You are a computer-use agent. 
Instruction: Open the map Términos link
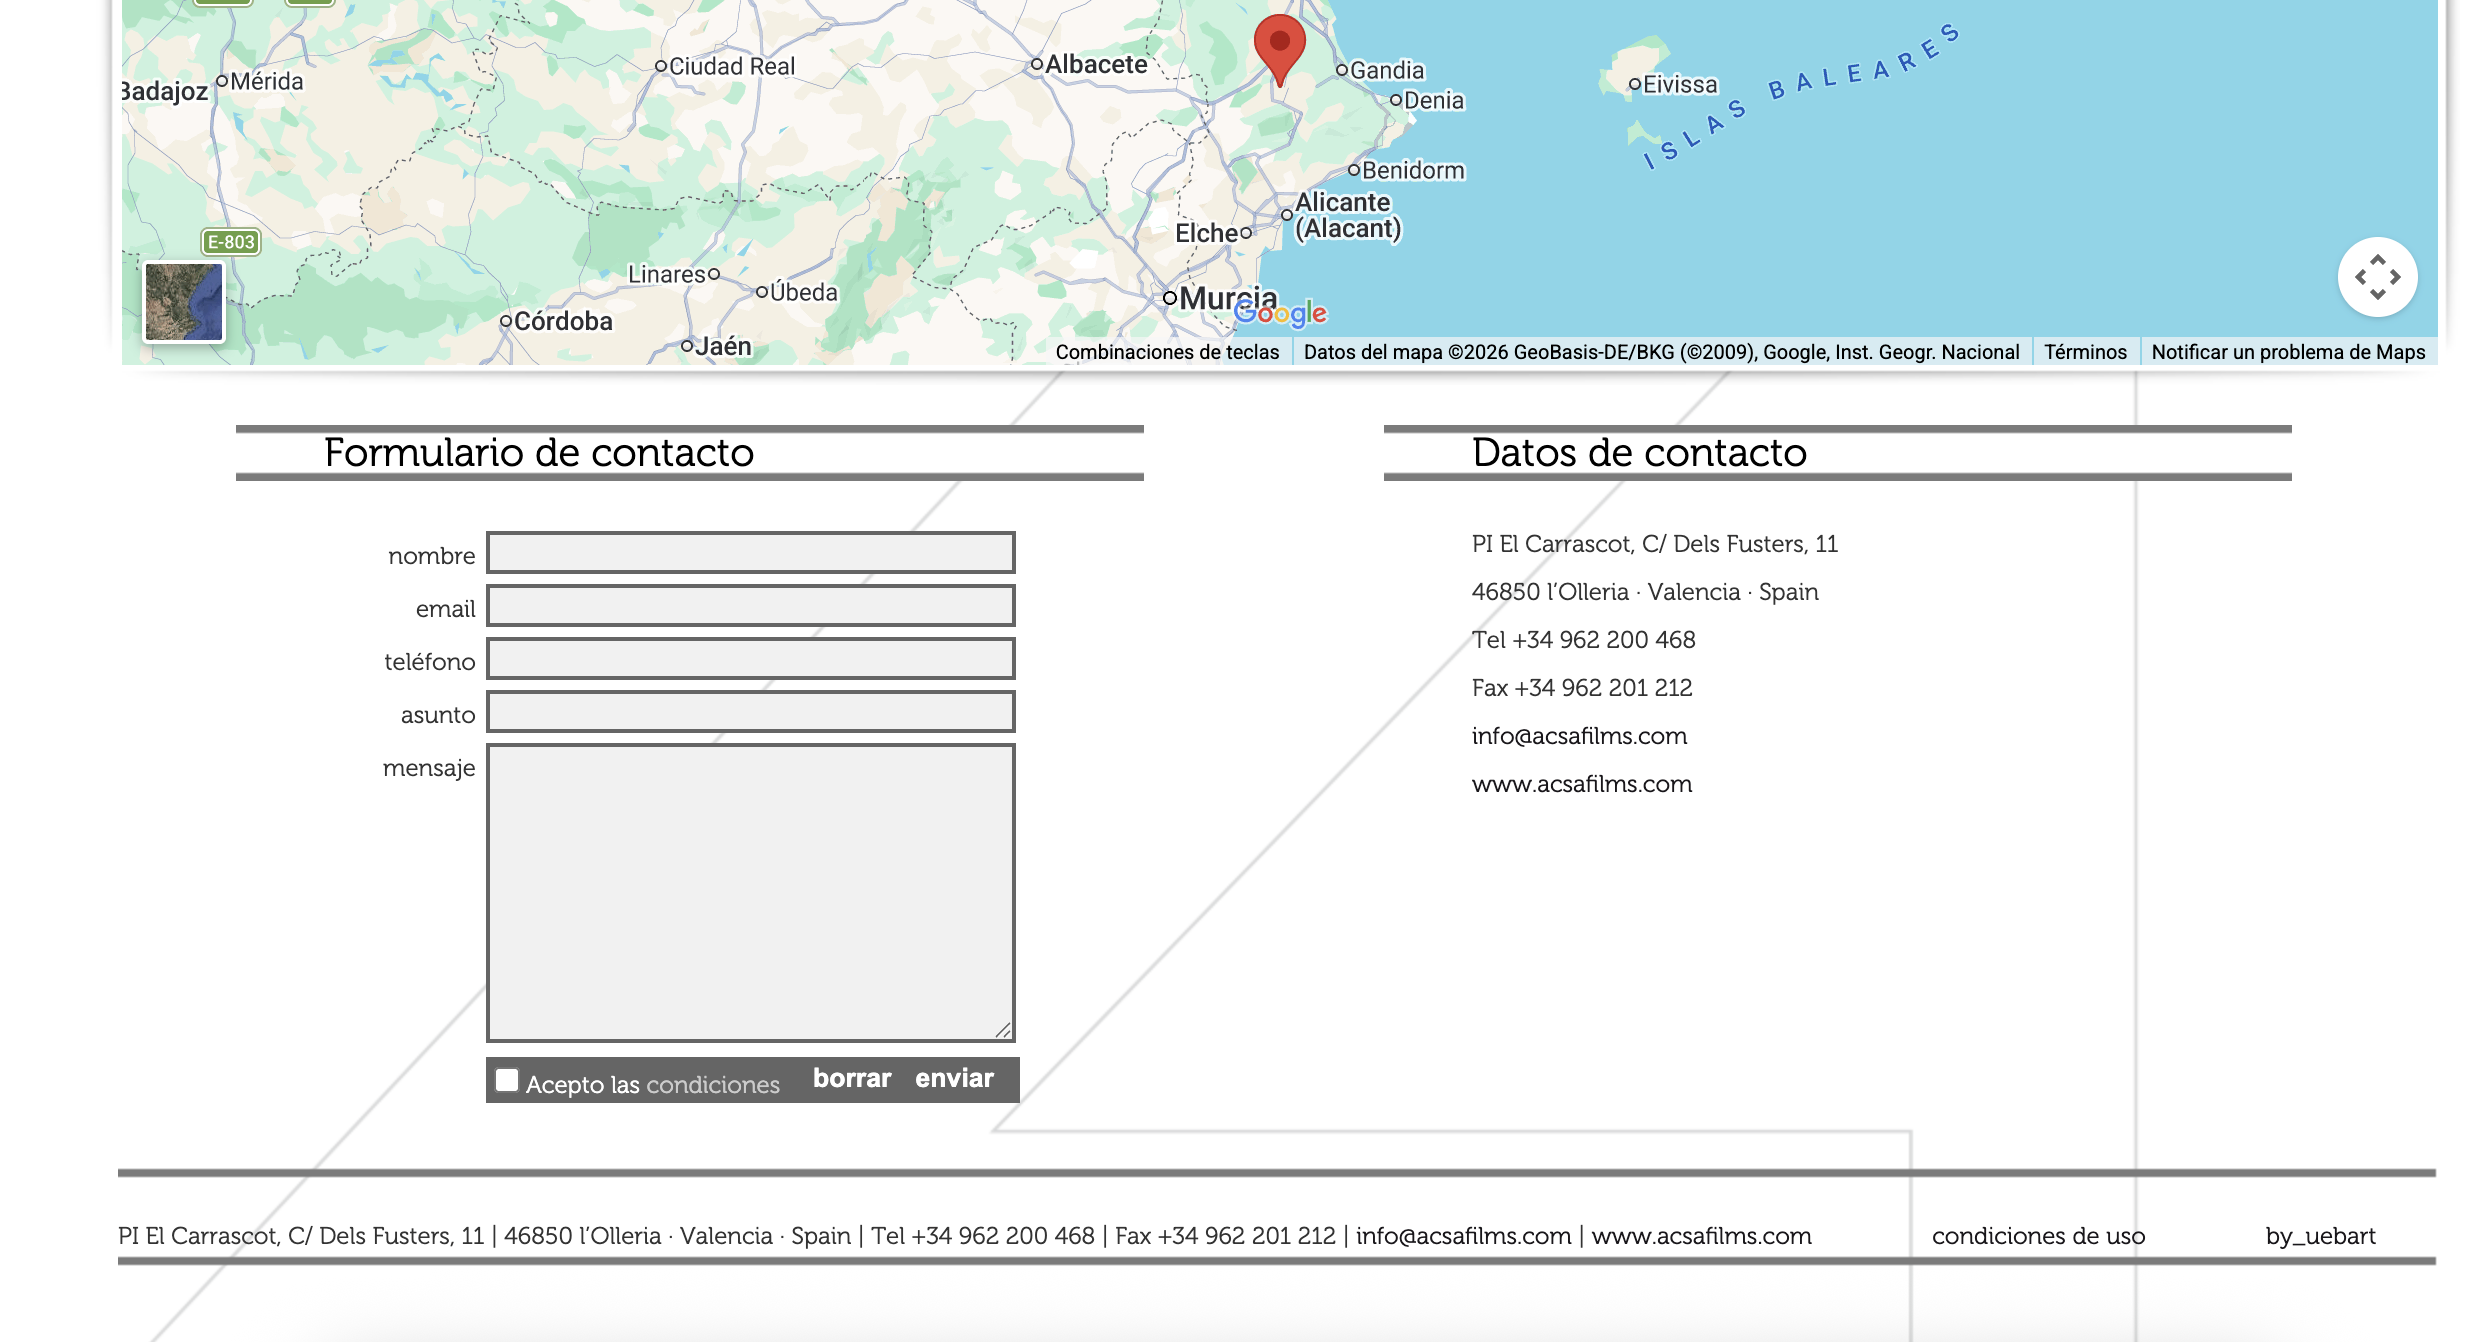coord(2085,352)
